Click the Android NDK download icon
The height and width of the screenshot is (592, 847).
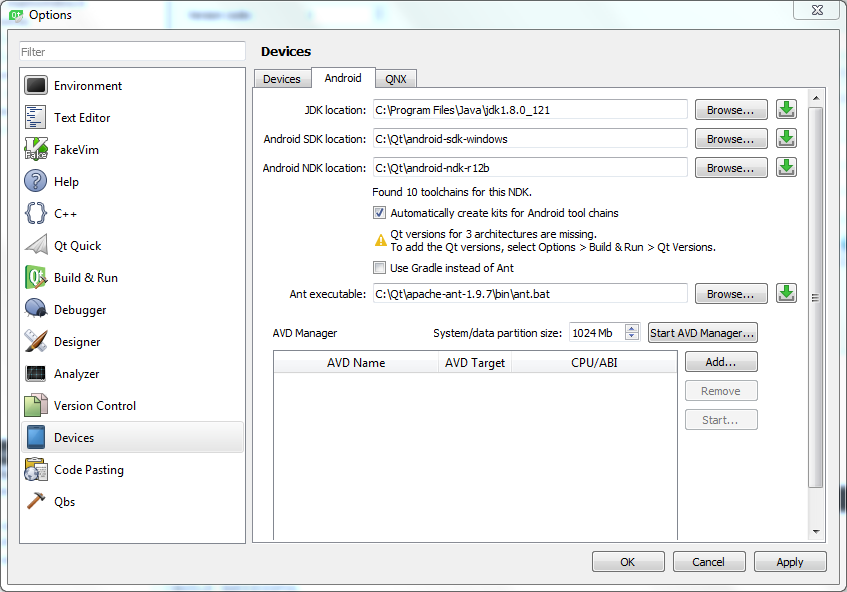[786, 168]
